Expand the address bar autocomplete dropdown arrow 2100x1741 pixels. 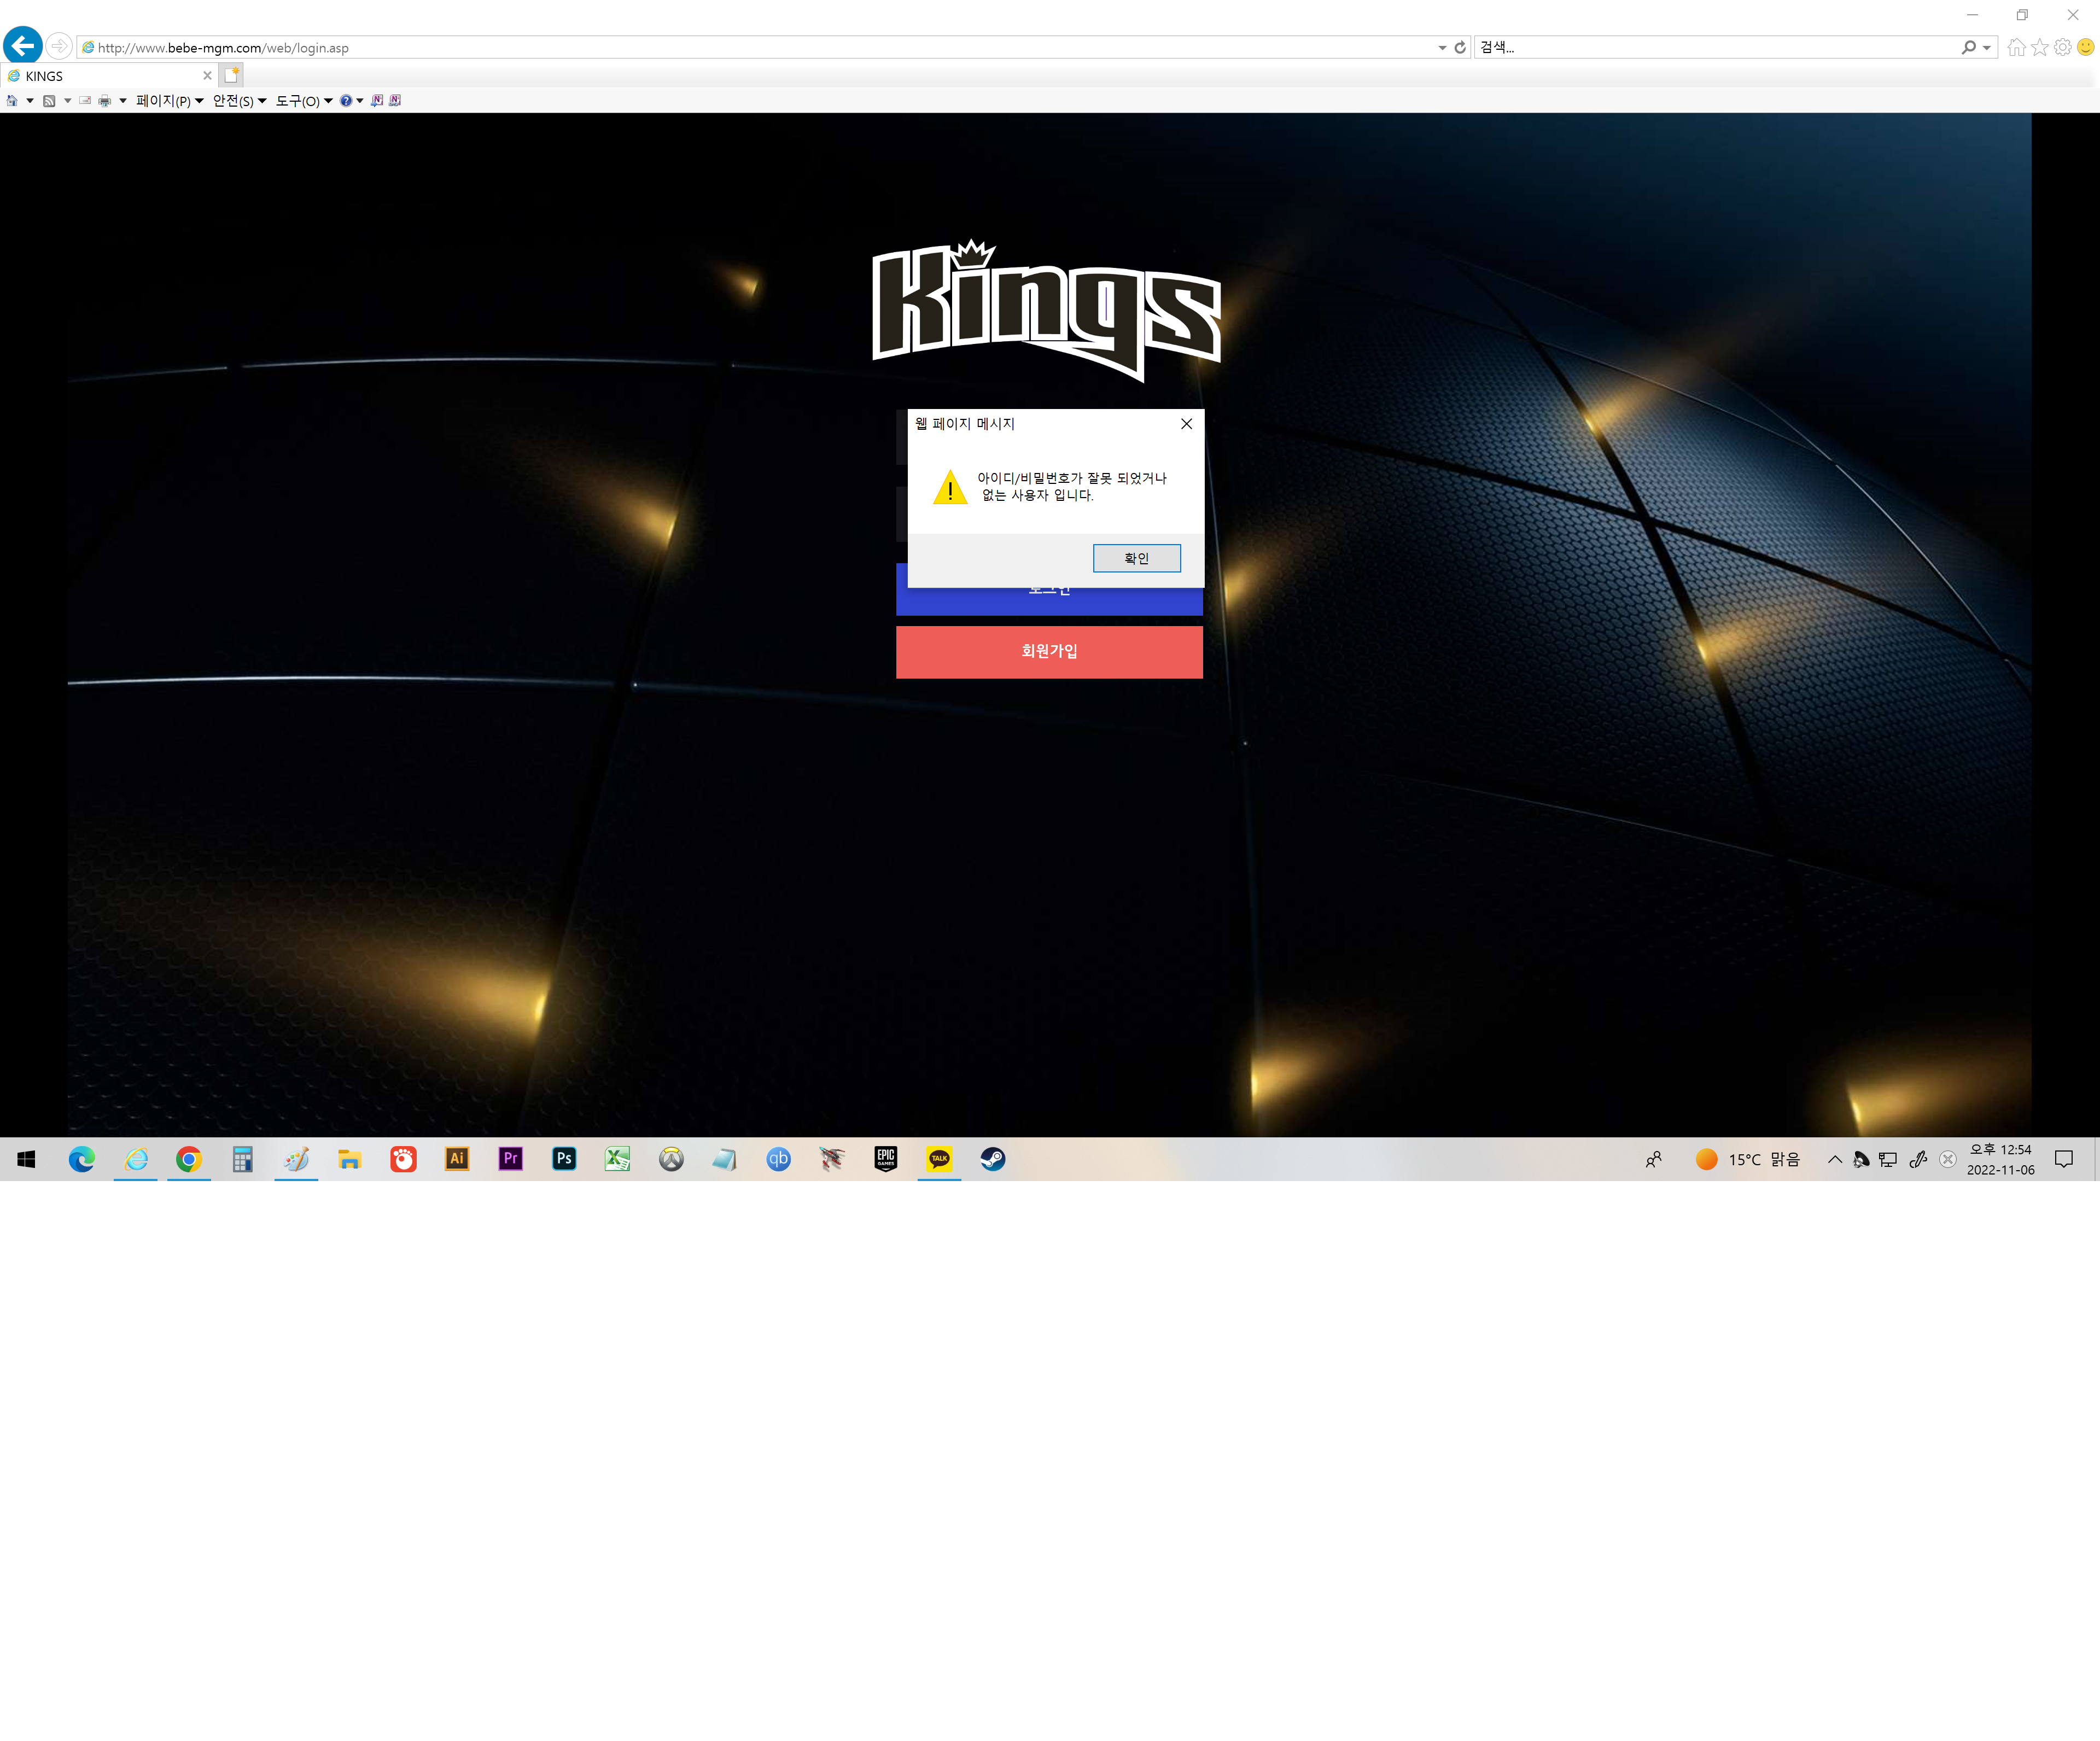1442,48
